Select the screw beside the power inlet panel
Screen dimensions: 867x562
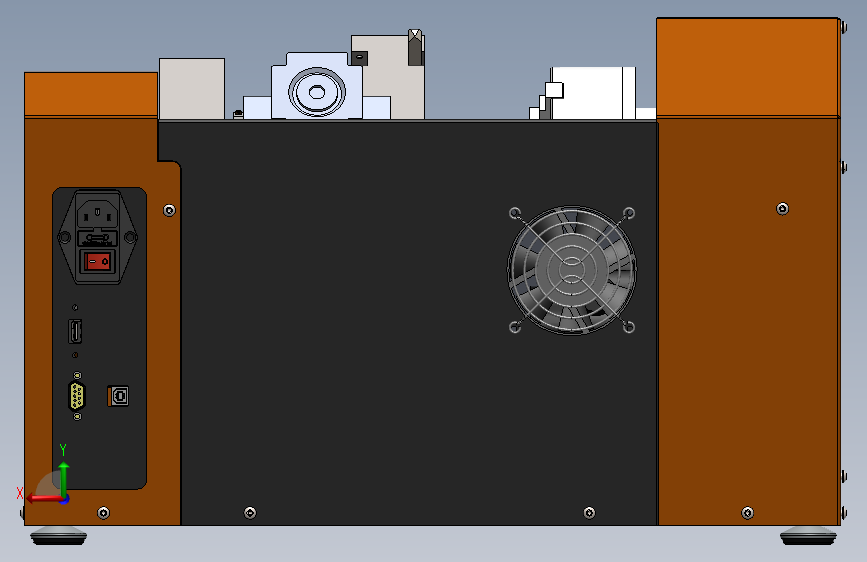pyautogui.click(x=170, y=210)
